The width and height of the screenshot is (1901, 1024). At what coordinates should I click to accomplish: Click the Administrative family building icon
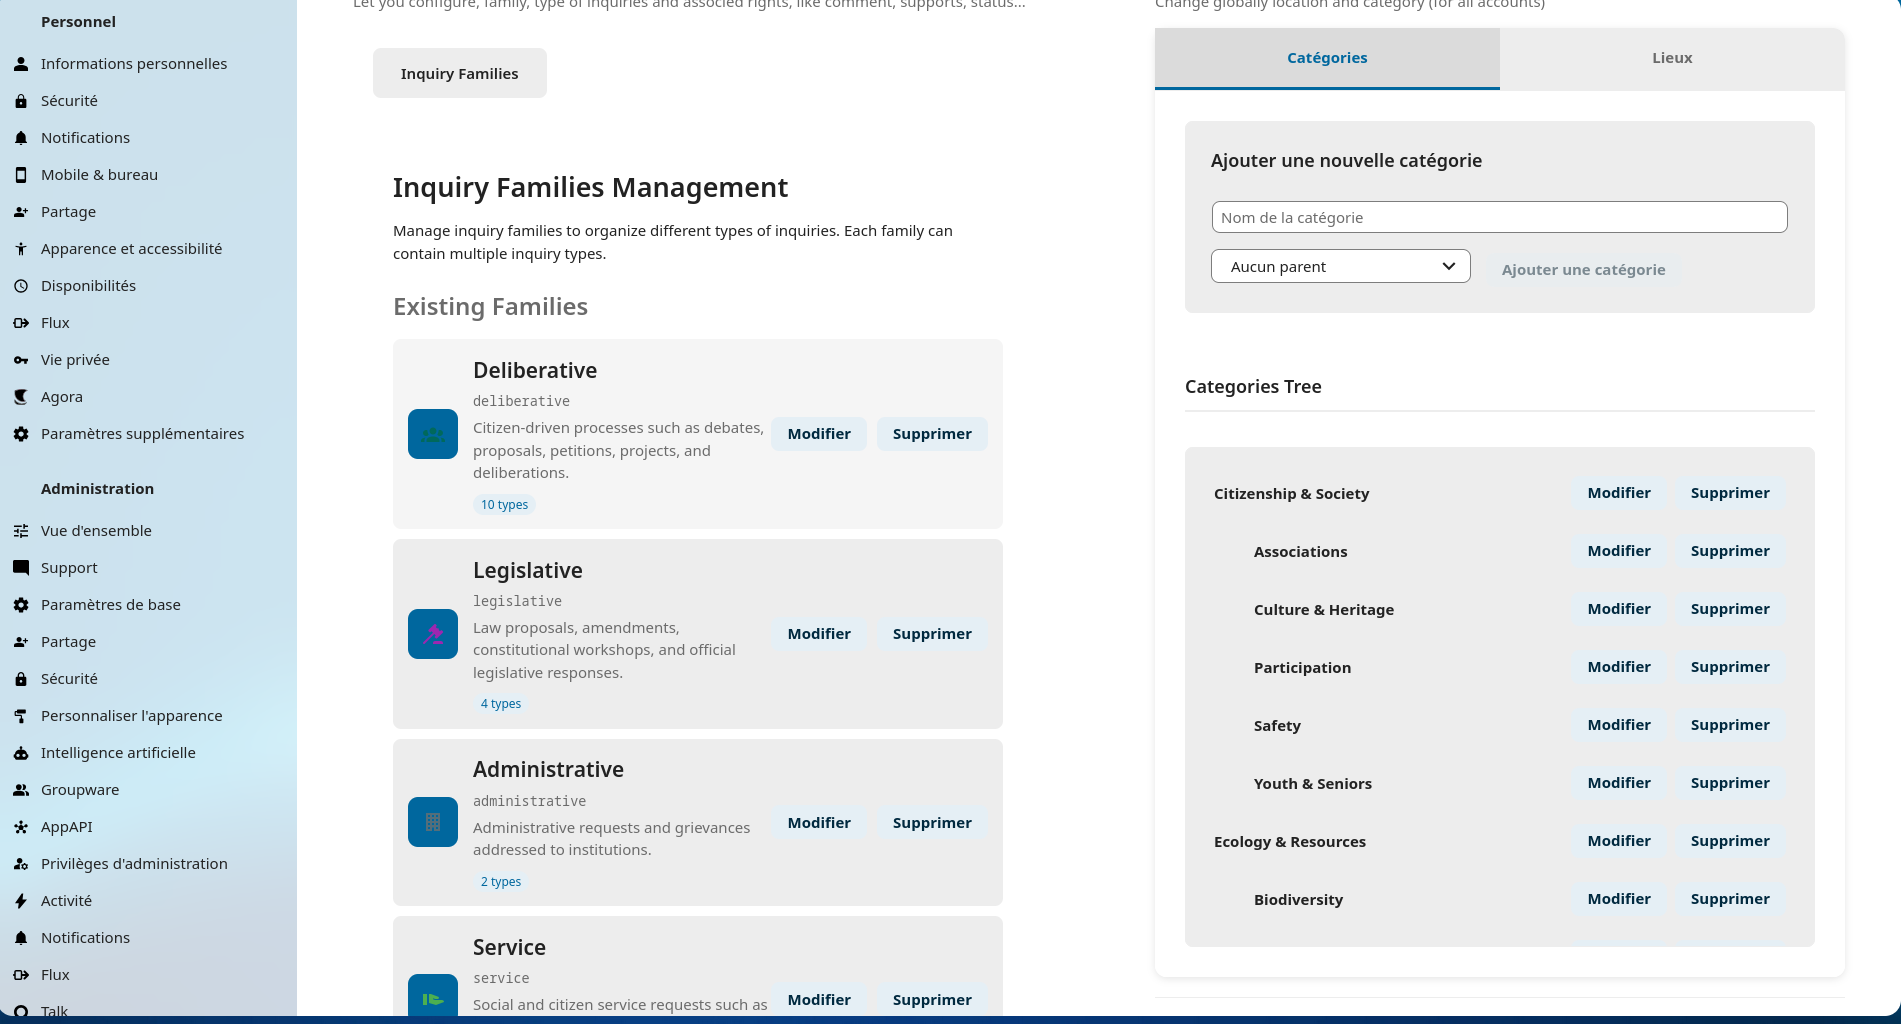433,822
